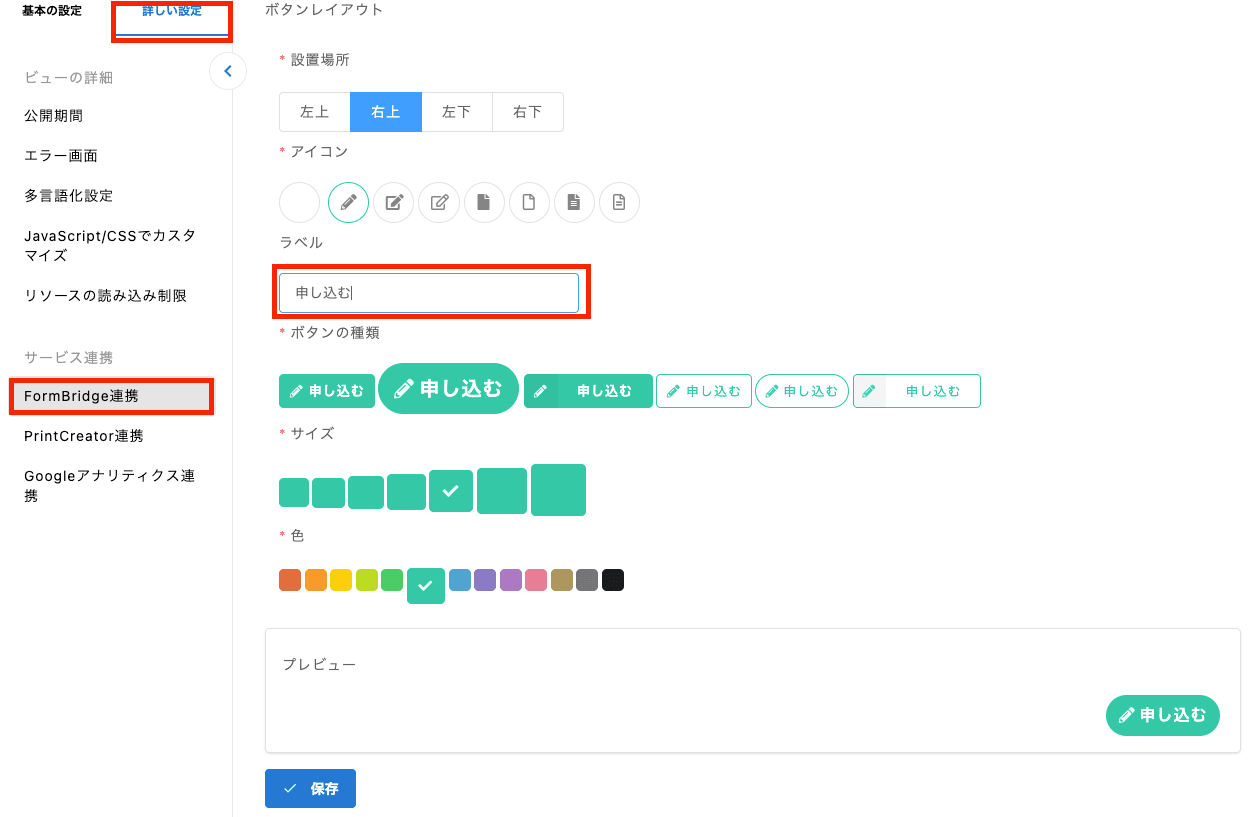Choose the large rounded pill button style
Screen dimensions: 1251x817
(x=448, y=389)
